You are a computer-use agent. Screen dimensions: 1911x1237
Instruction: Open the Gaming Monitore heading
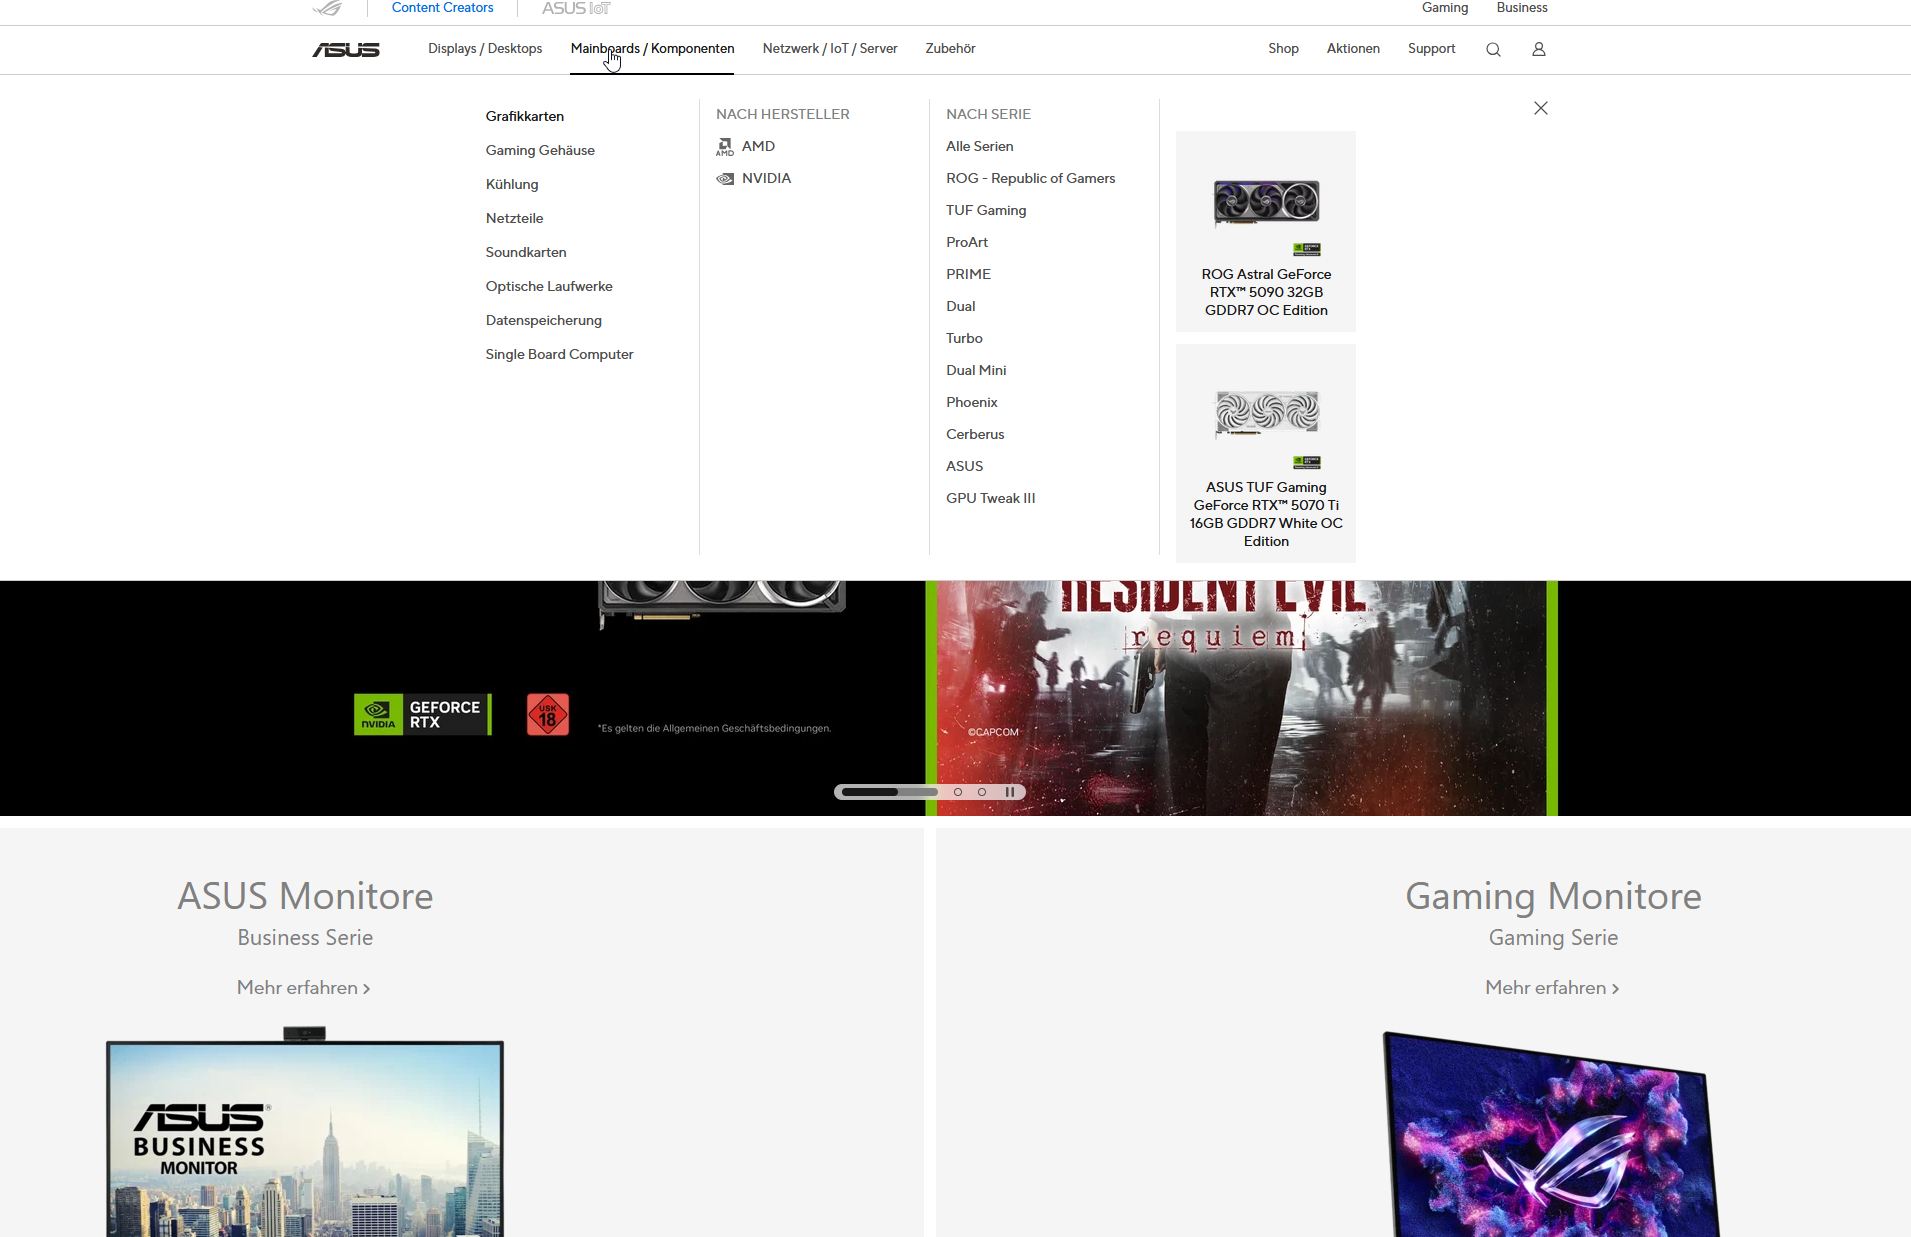click(x=1553, y=896)
